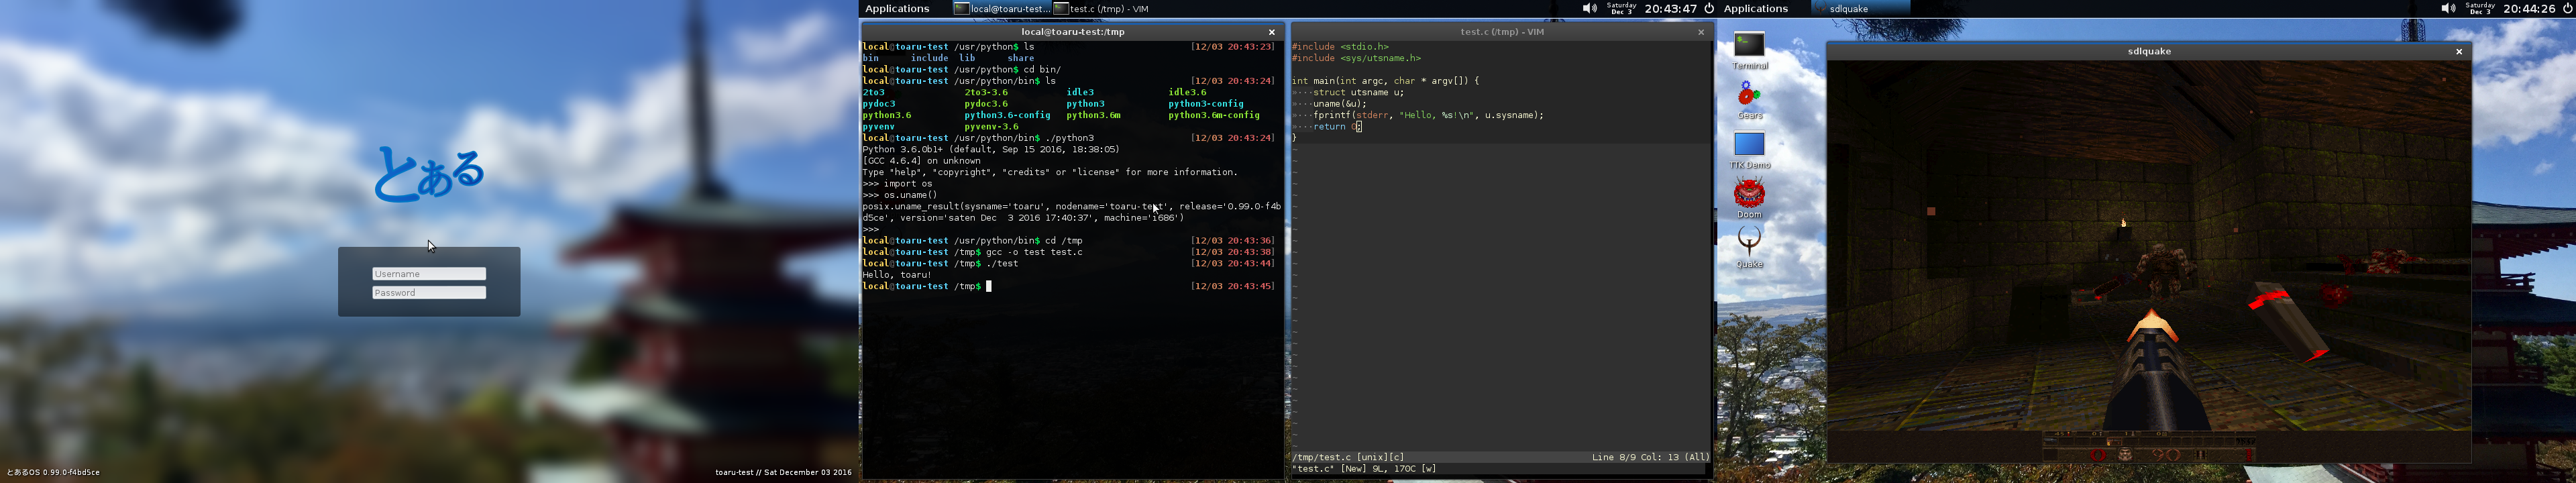2576x483 pixels.
Task: Click the terminal title 'local@toaru-test:/tmp'
Action: 1072,32
